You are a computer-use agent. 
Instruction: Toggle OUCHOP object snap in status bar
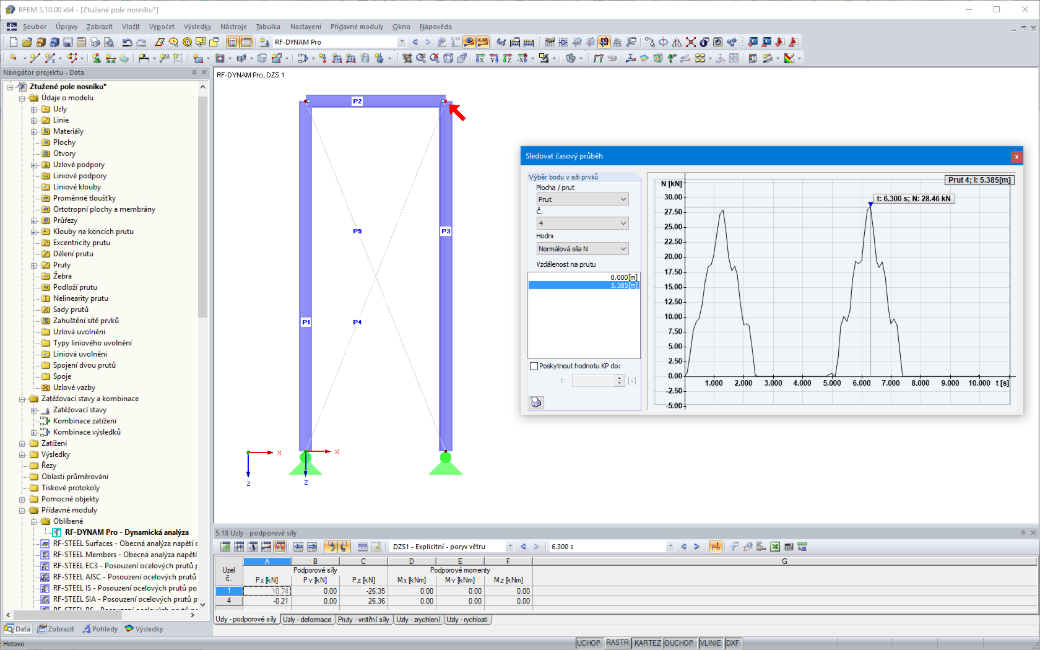[x=680, y=643]
